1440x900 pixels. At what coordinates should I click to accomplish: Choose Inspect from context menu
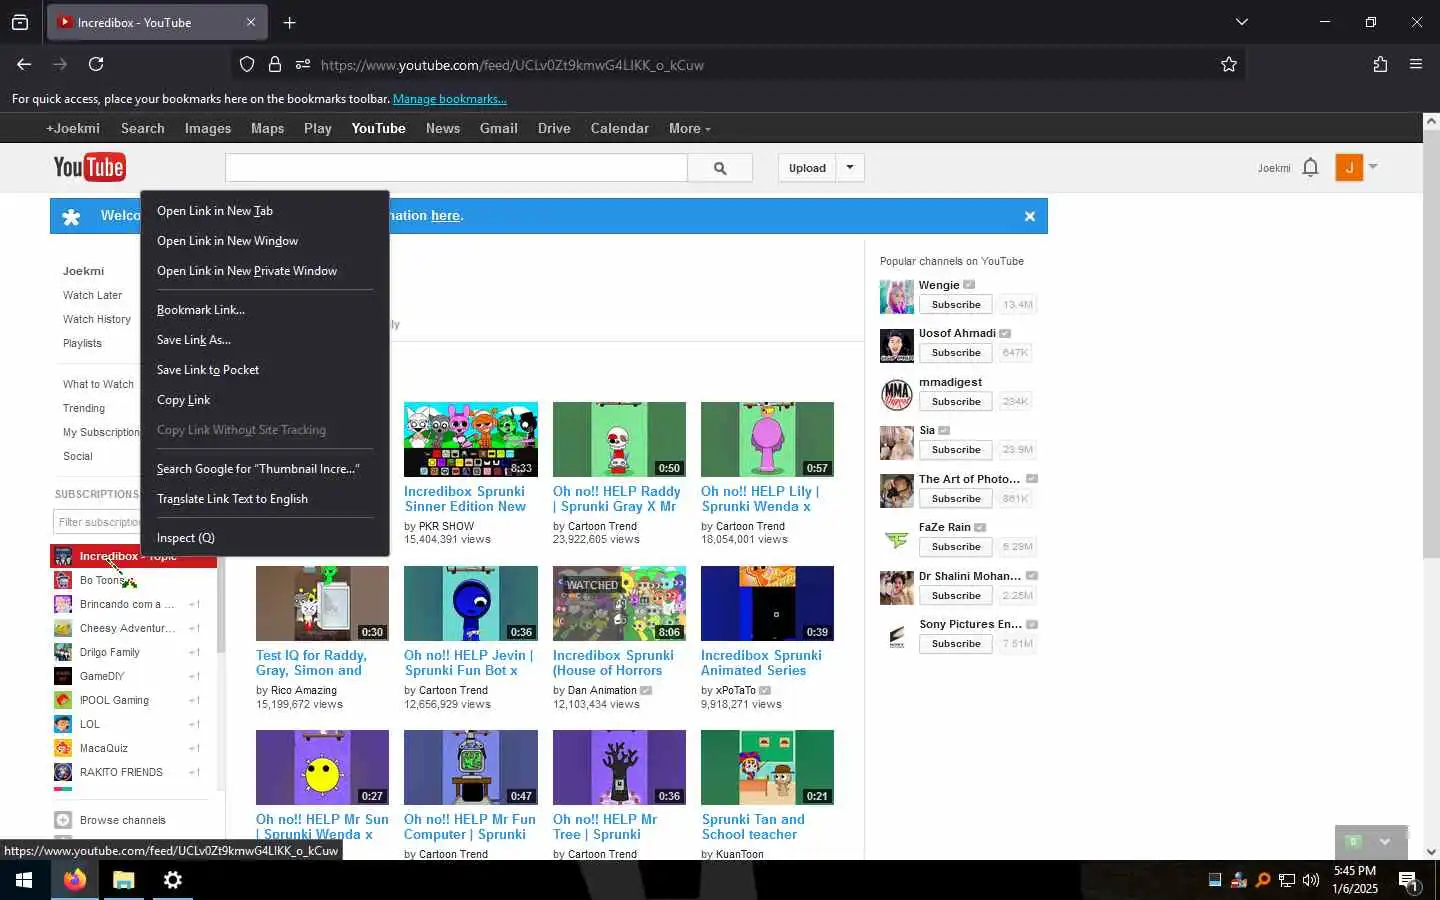[265, 538]
